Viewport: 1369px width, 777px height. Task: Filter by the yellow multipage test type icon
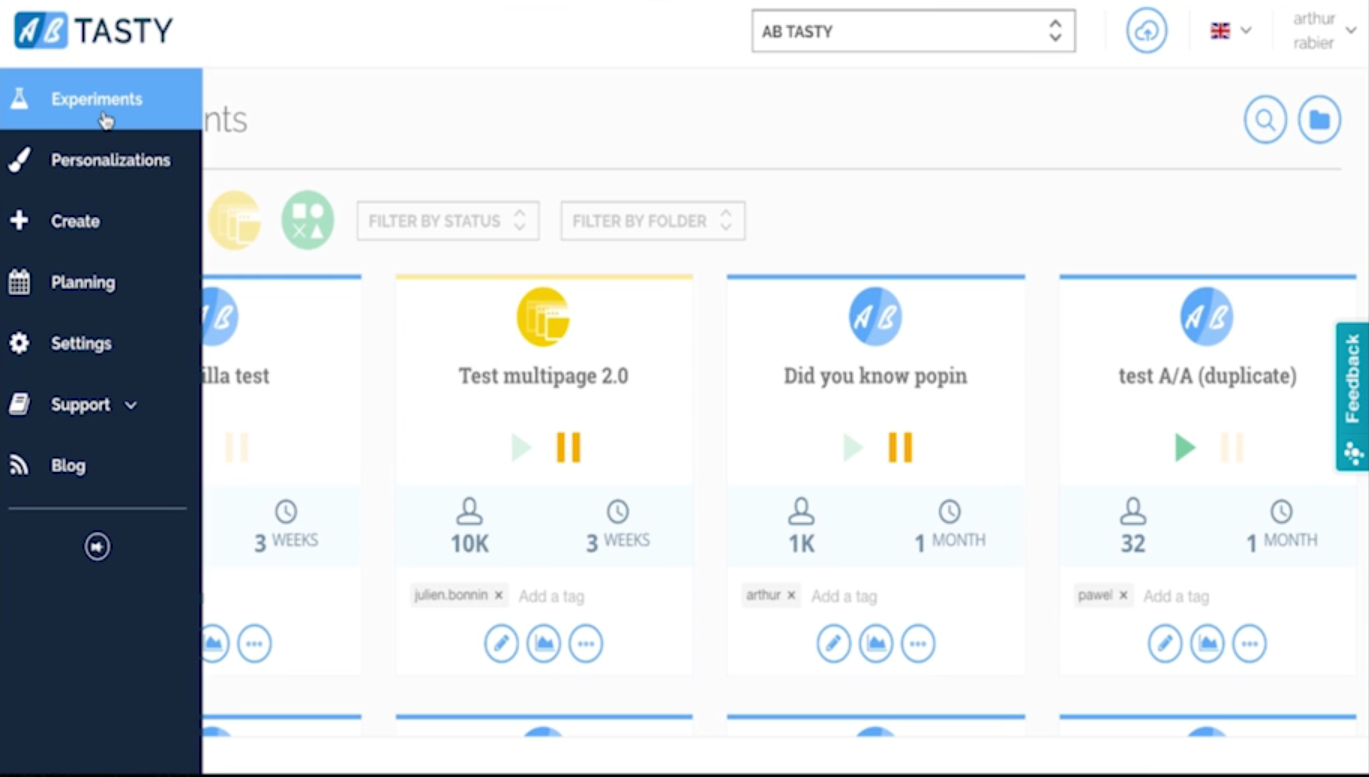pos(235,220)
